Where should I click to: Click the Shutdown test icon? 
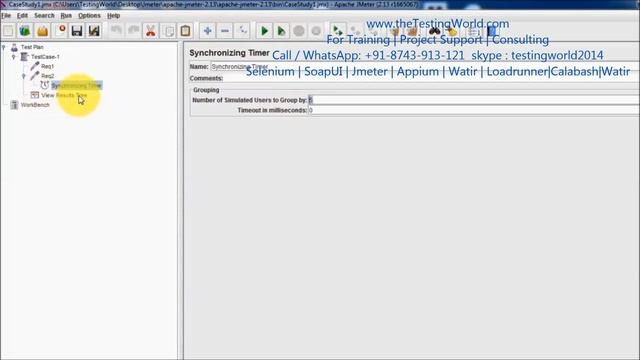[316, 31]
